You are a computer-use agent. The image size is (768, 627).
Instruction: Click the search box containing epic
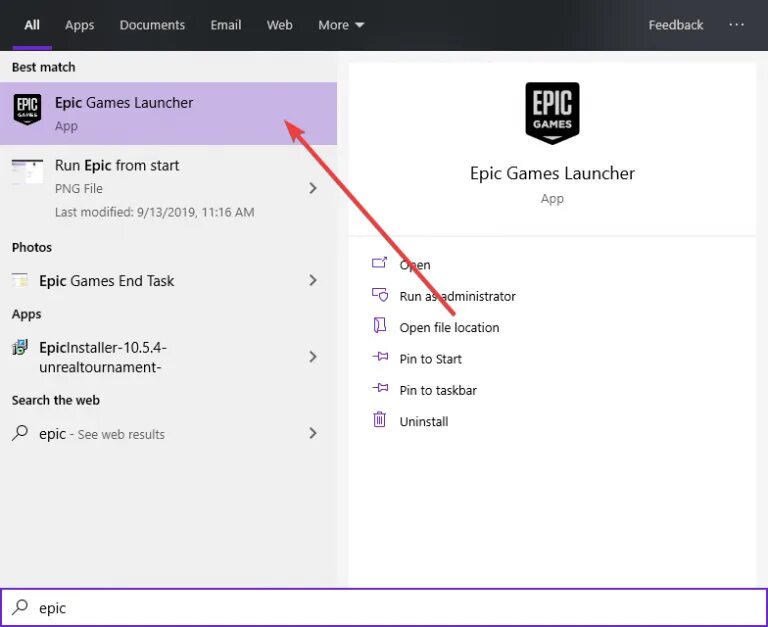click(x=384, y=607)
